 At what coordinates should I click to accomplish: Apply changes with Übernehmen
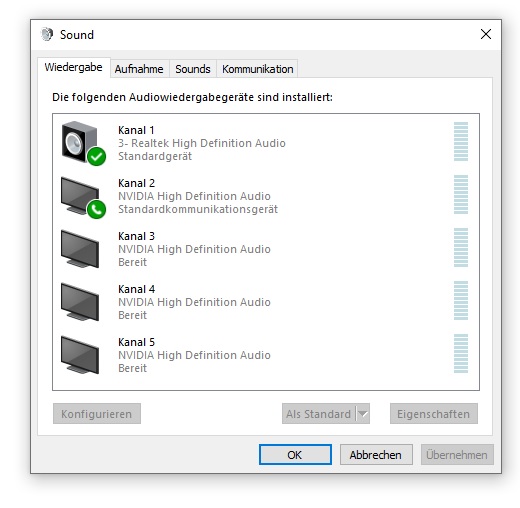(457, 454)
